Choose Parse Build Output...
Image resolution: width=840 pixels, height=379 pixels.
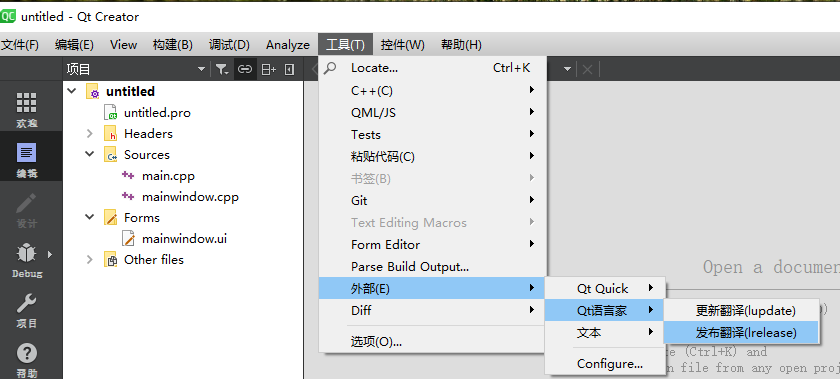433,266
